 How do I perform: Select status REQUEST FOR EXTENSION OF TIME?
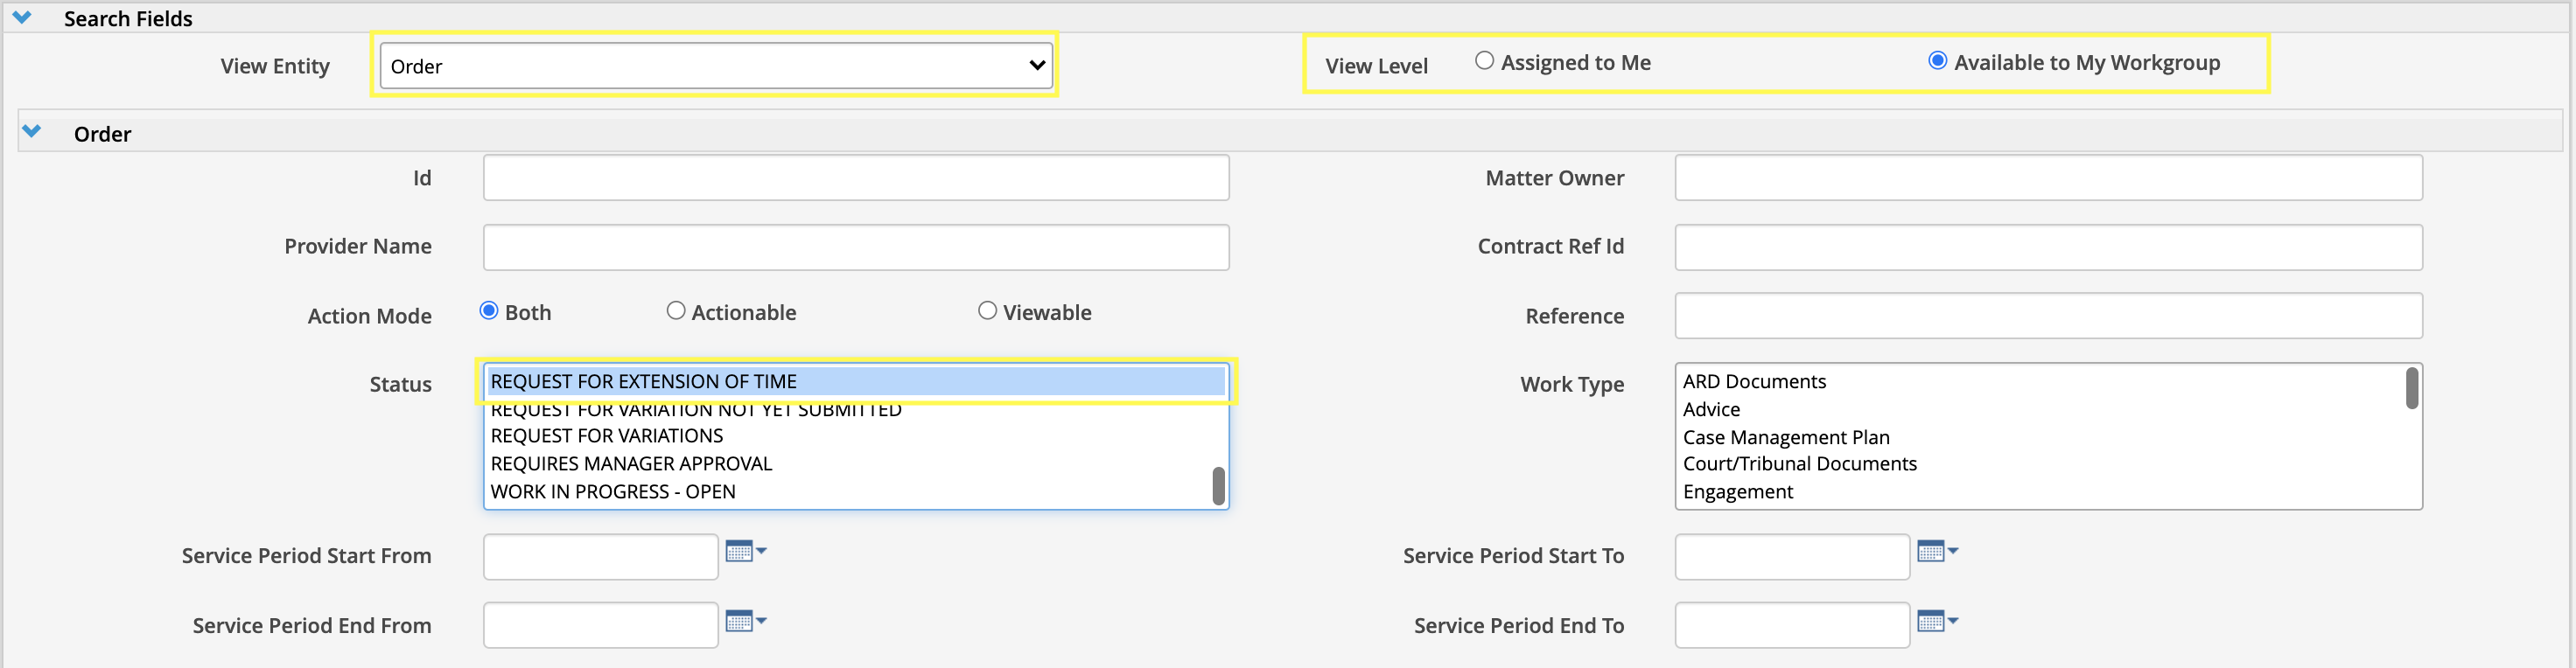click(x=856, y=381)
